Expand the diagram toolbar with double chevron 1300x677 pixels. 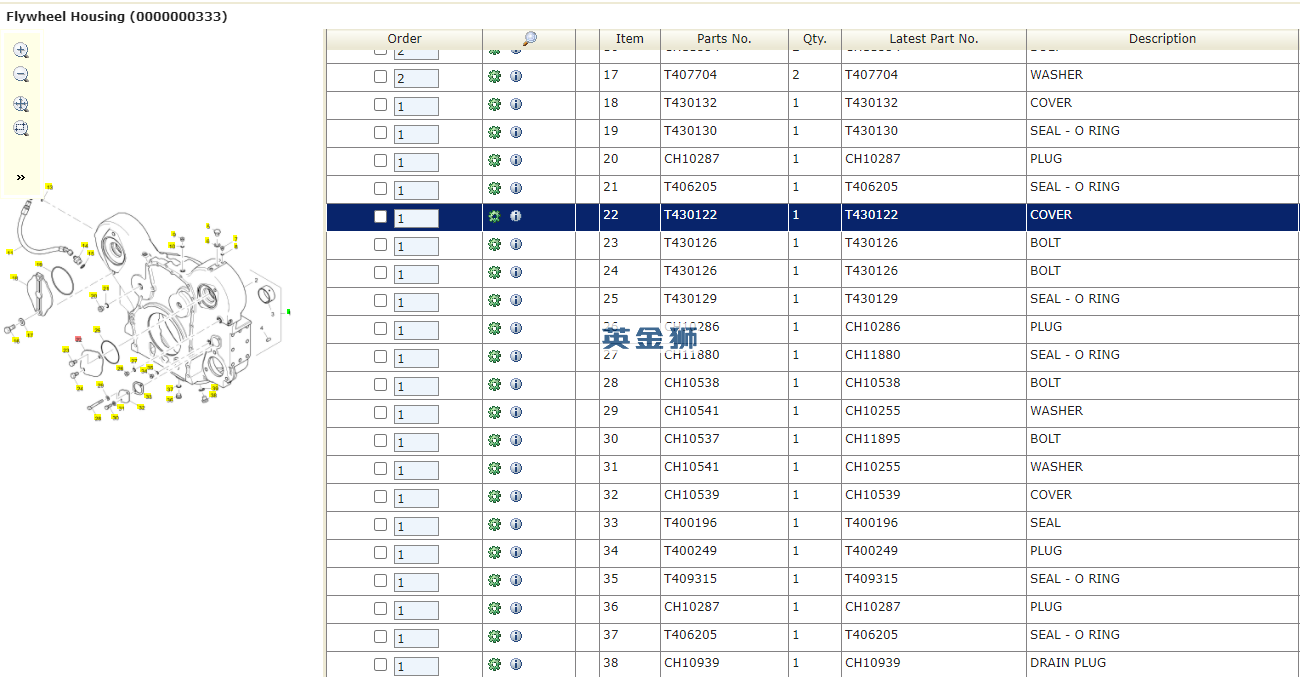[x=21, y=177]
